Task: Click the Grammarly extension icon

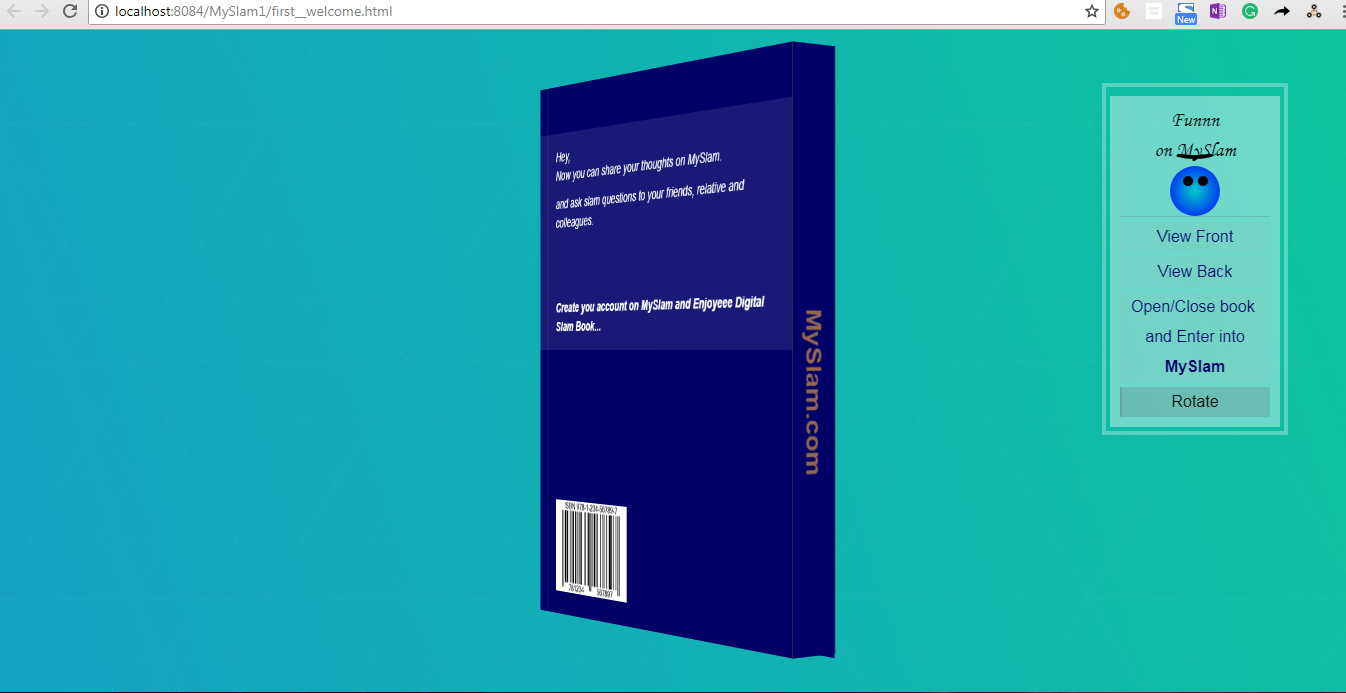Action: tap(1249, 12)
